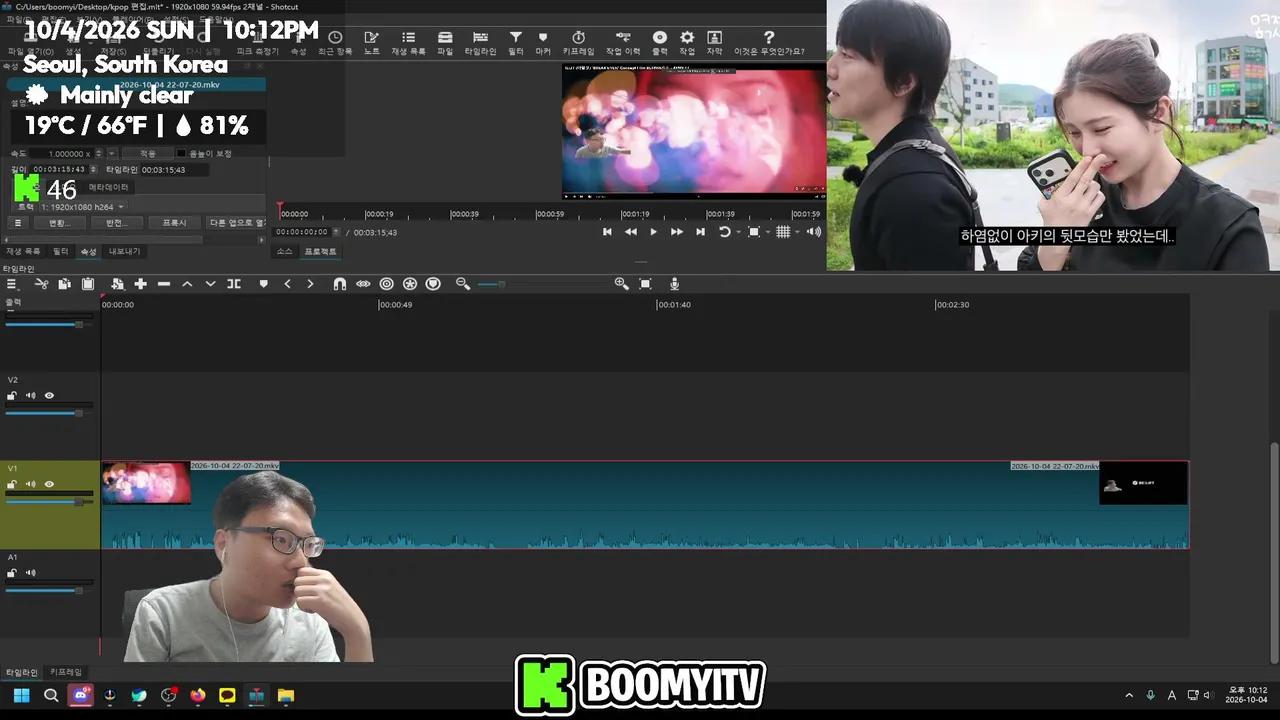Switch to the 내보내기 (Export) tab
Viewport: 1280px width, 720px height.
click(x=125, y=251)
